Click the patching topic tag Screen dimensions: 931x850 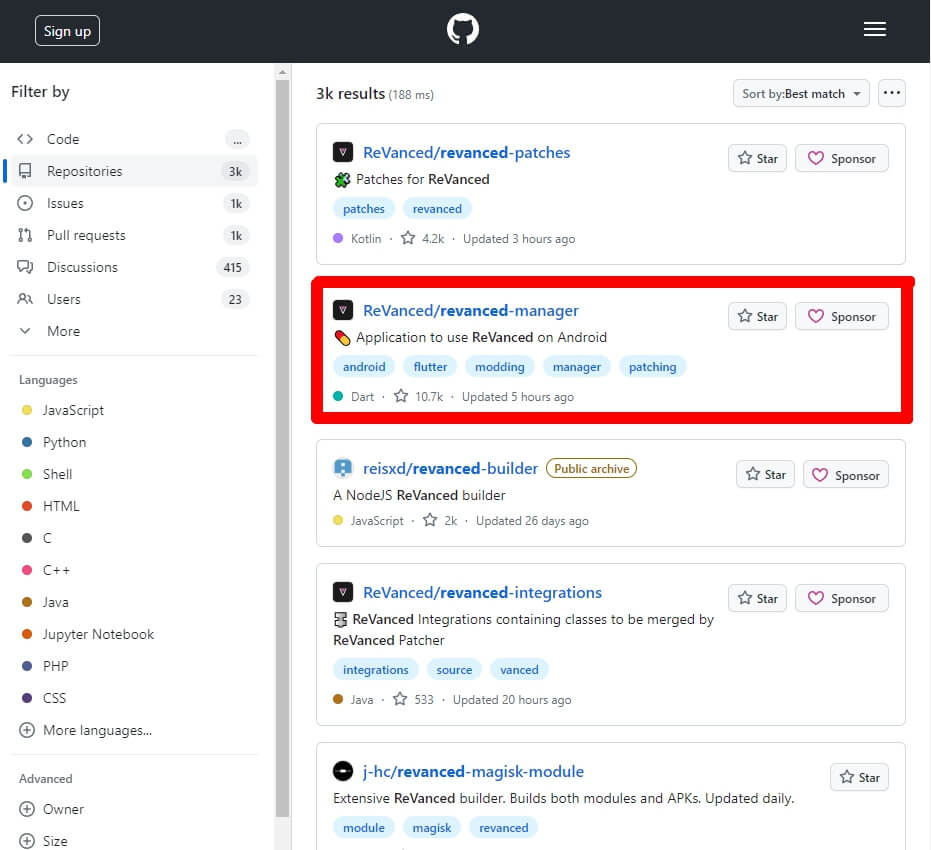[653, 367]
